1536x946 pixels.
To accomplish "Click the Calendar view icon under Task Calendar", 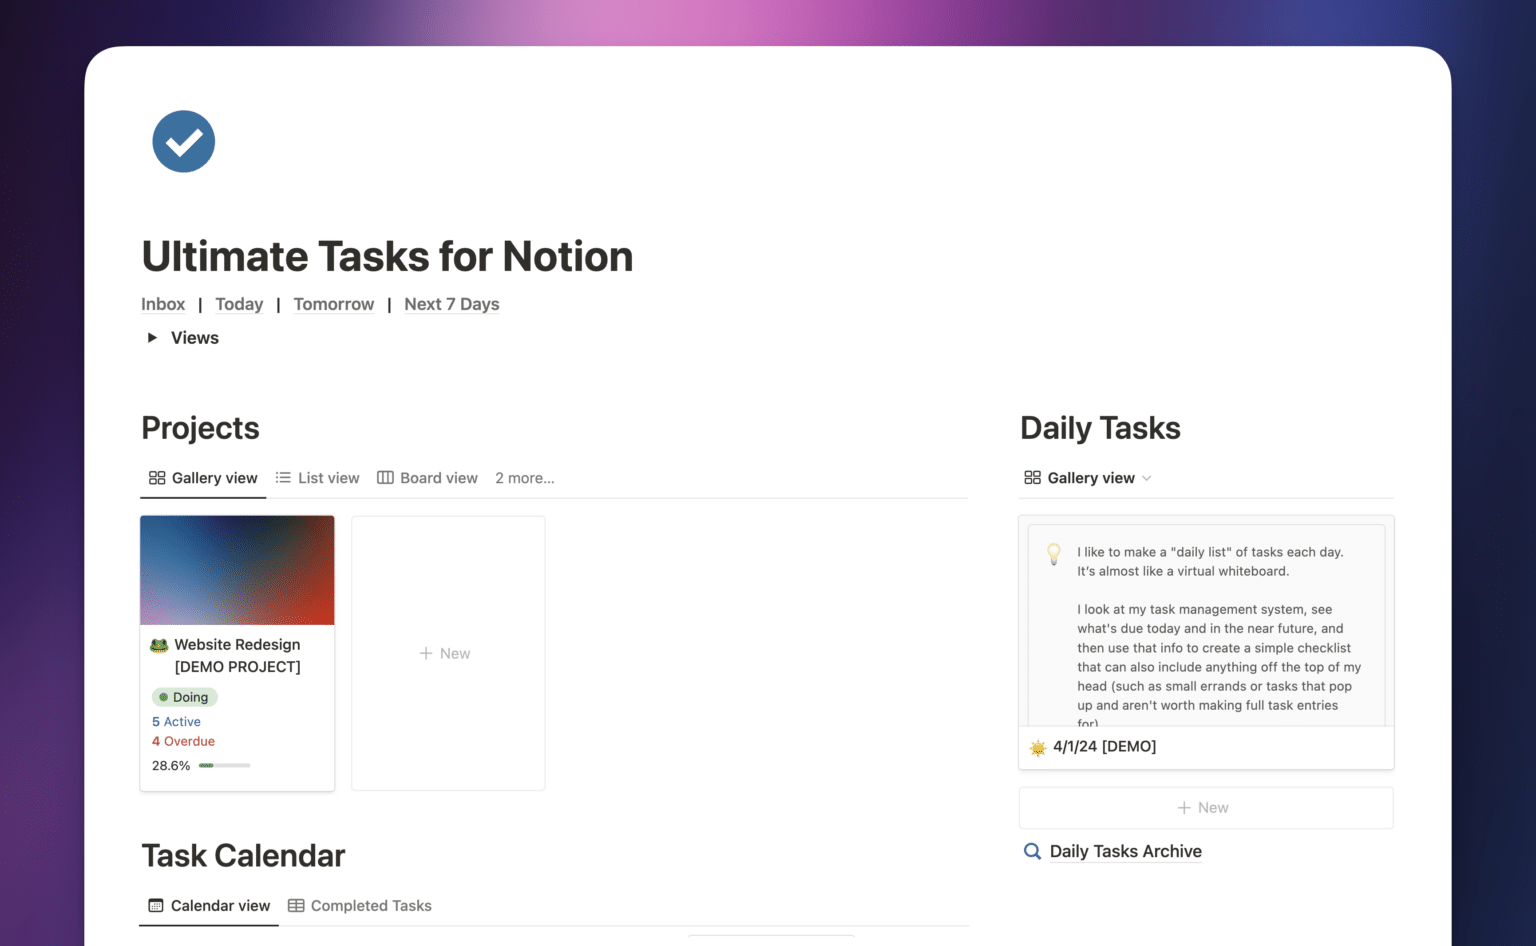I will point(156,904).
